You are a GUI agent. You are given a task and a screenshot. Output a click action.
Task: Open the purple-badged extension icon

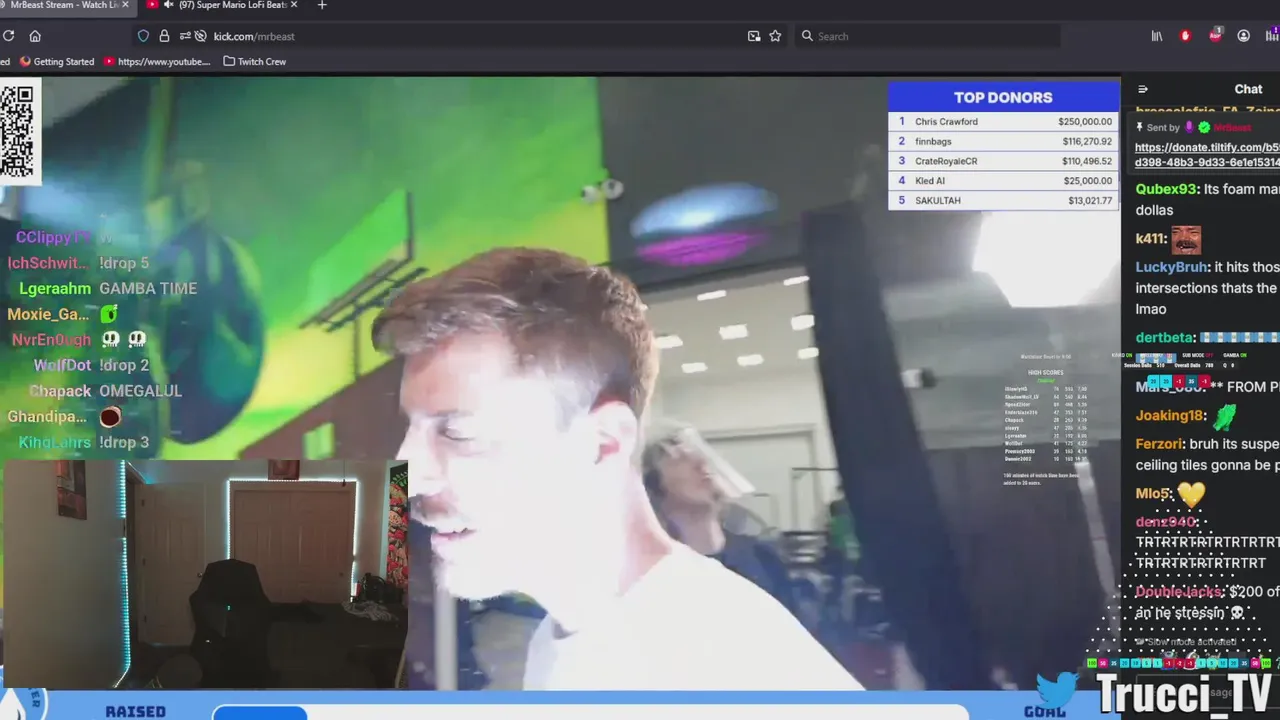click(1272, 36)
